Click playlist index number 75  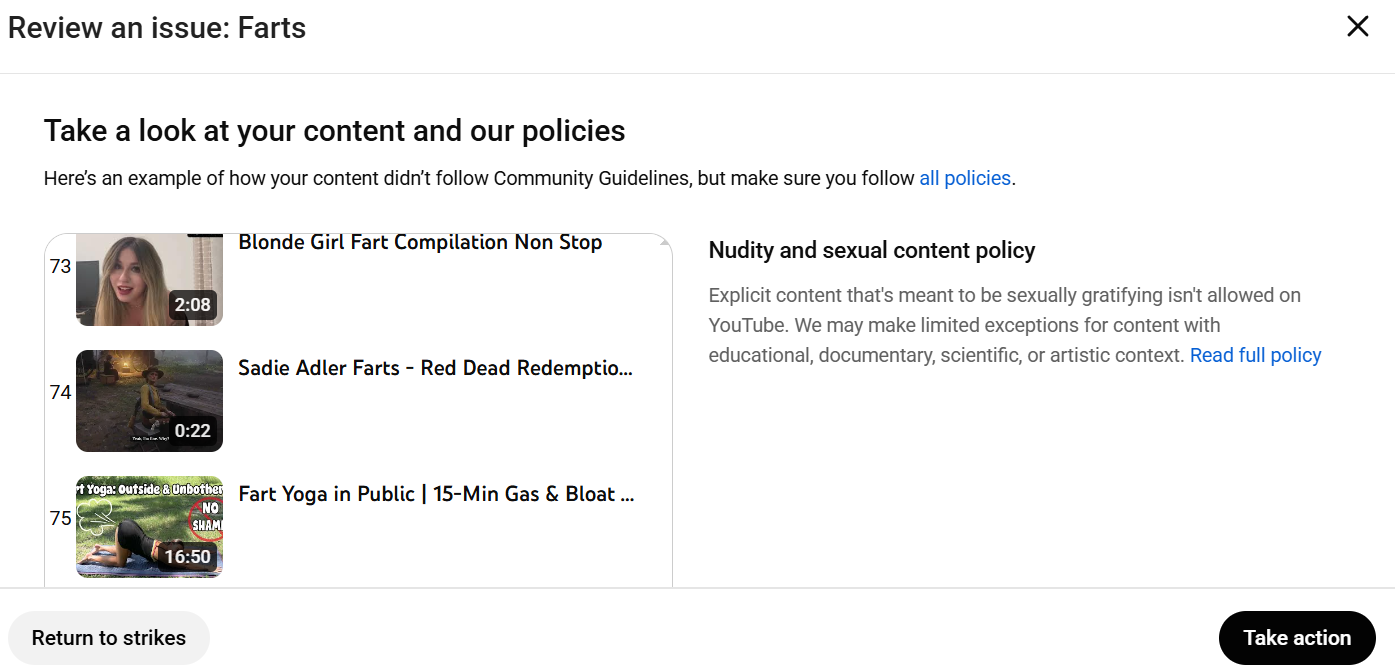pyautogui.click(x=60, y=519)
